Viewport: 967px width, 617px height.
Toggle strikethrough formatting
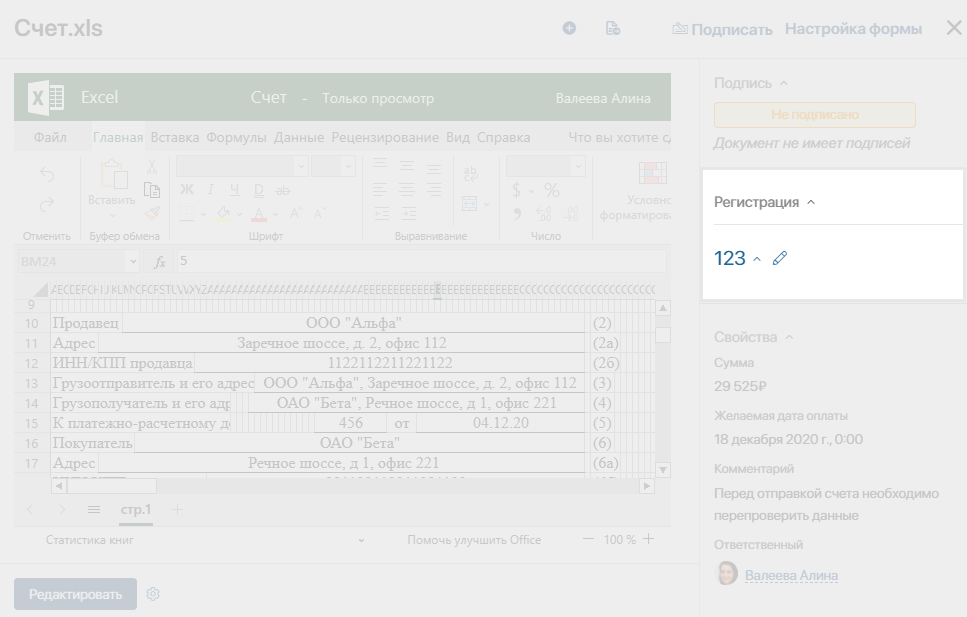click(x=282, y=190)
